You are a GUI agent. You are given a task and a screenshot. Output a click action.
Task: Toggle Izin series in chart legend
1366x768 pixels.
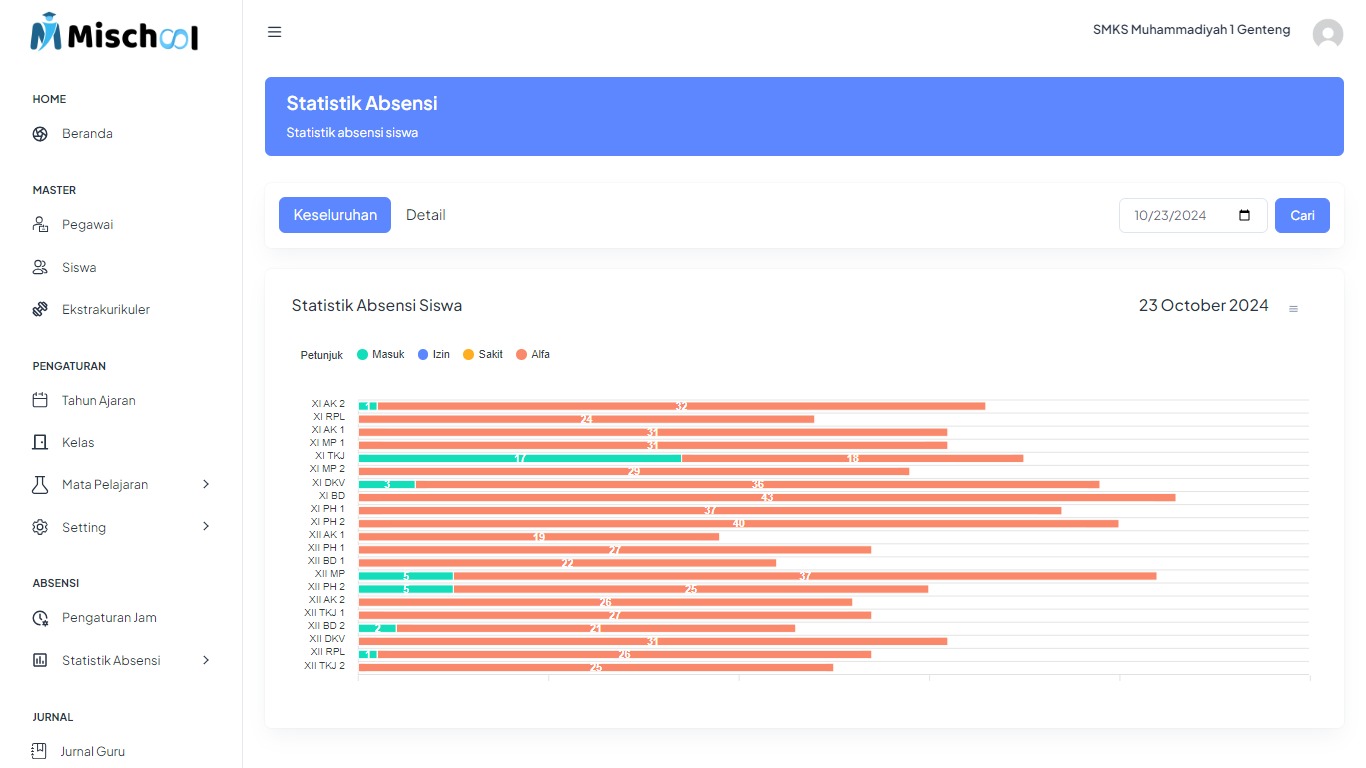(434, 355)
